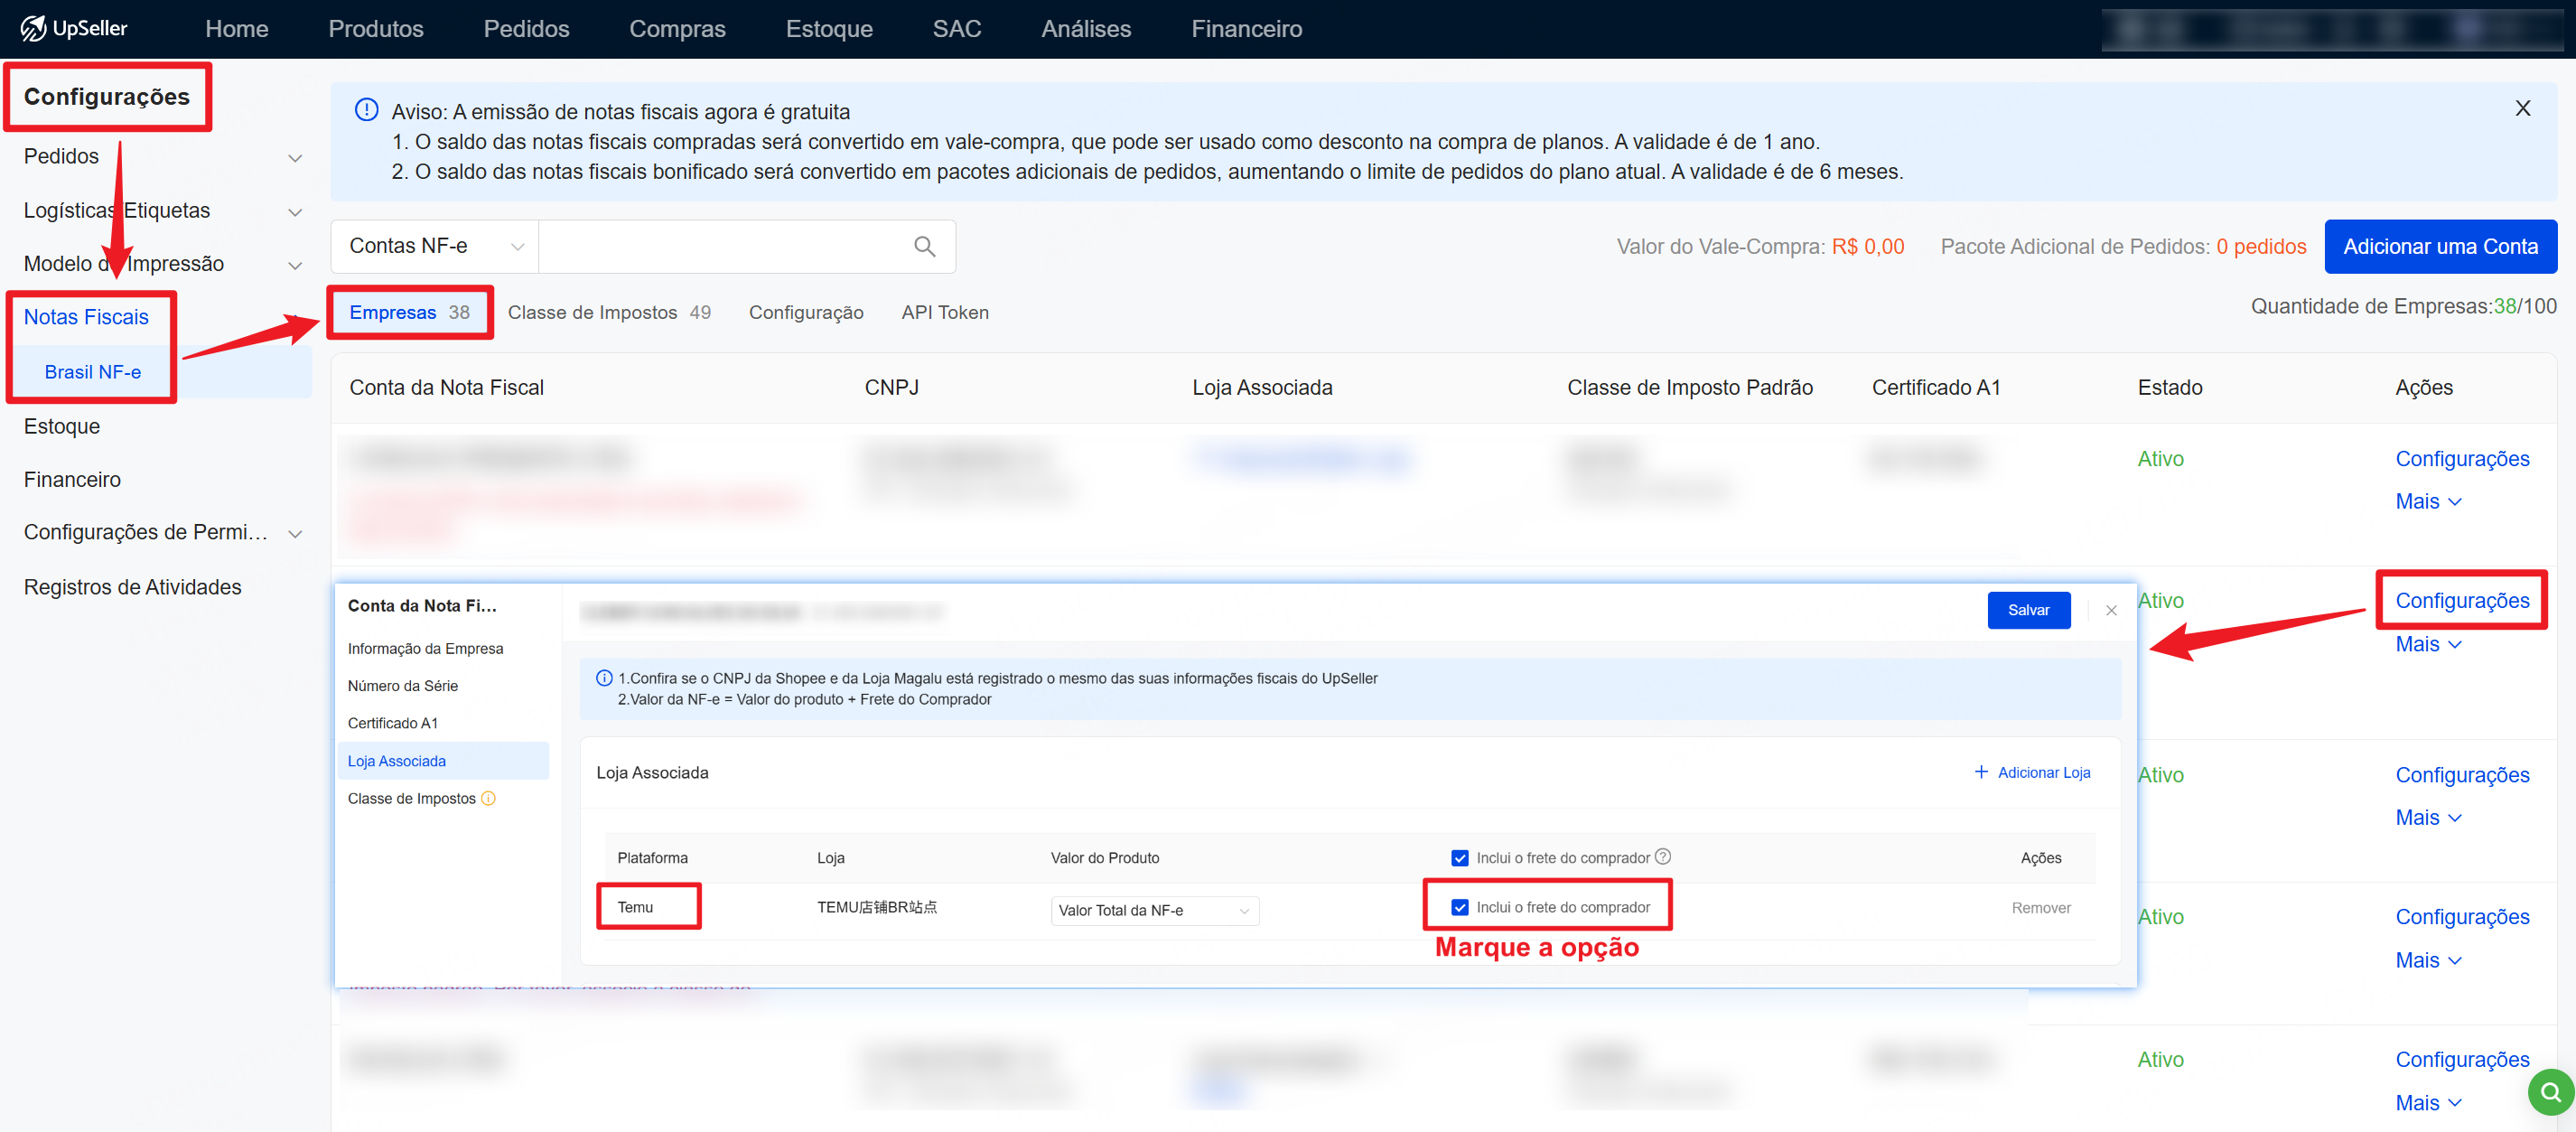
Task: Switch to Classe de Impostos tab
Action: (608, 312)
